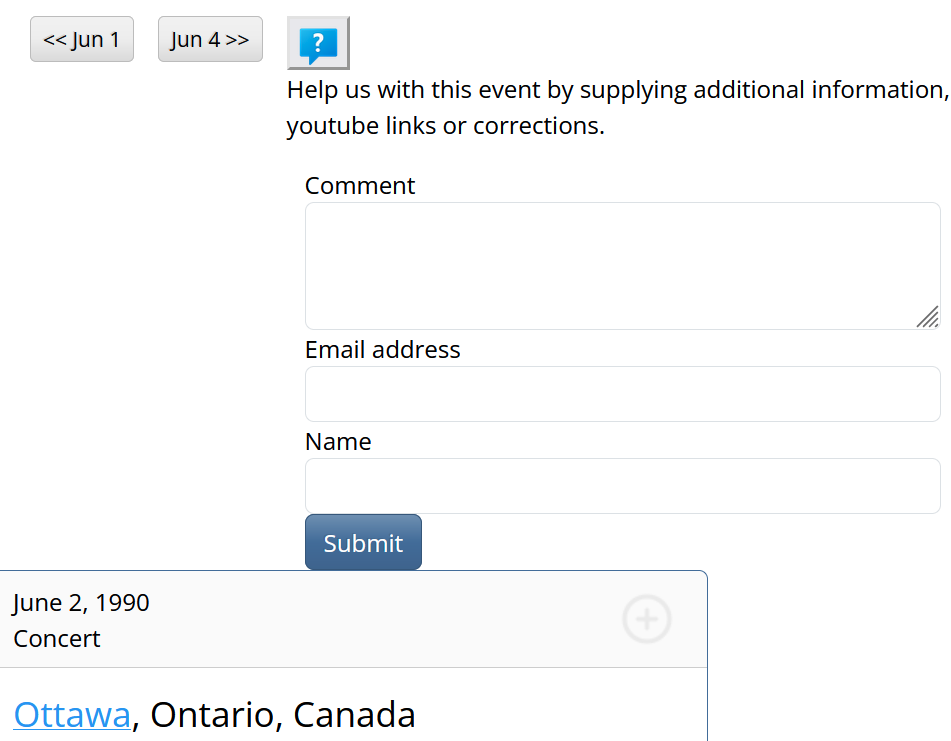This screenshot has width=951, height=741.
Task: Select the Concert event type text
Action: click(x=57, y=639)
